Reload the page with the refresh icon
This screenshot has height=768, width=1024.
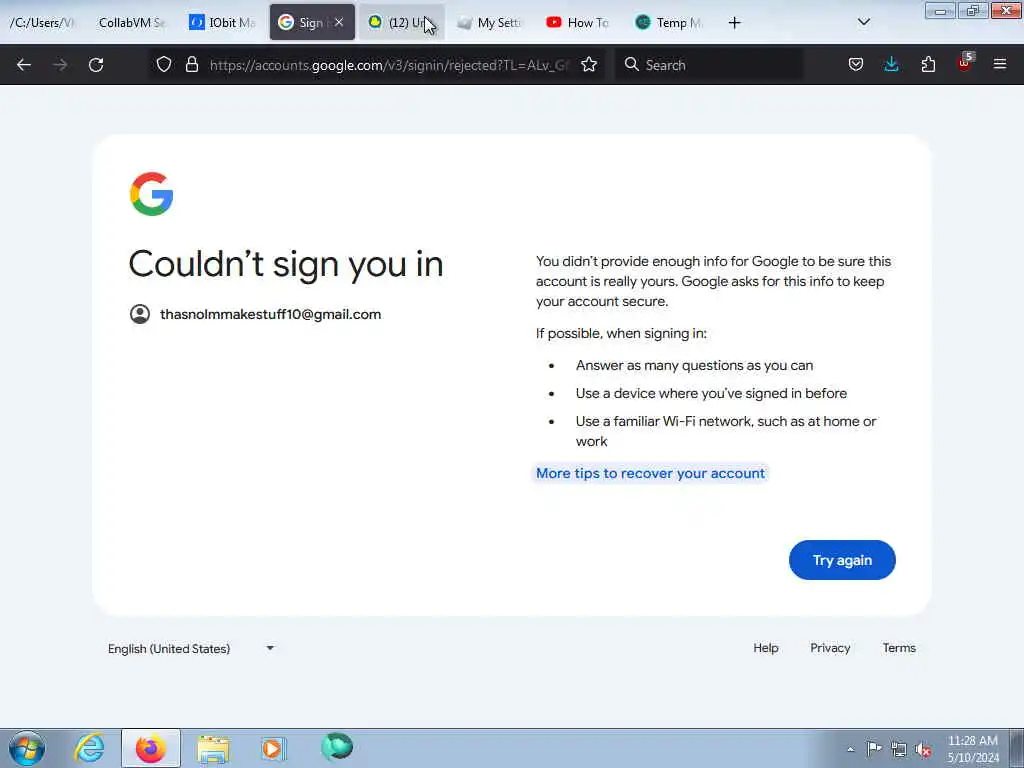tap(96, 65)
